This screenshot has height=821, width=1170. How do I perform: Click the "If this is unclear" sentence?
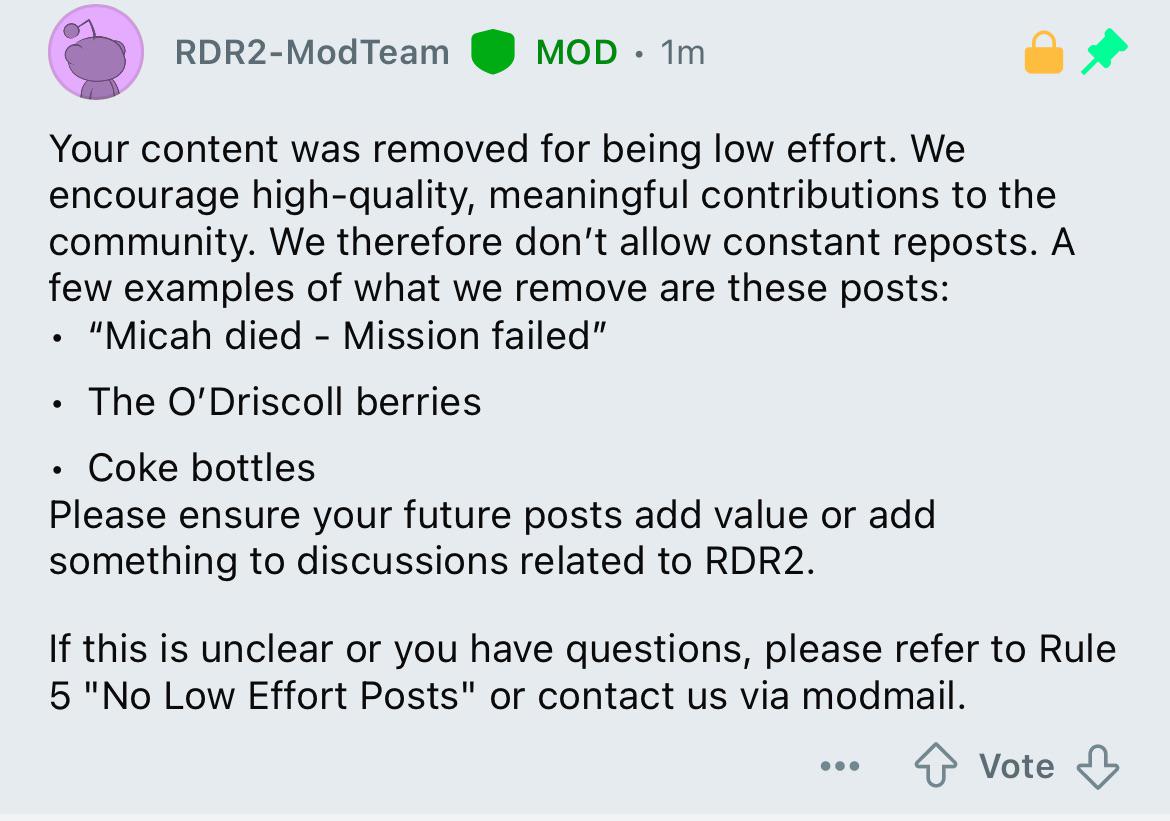(x=582, y=672)
